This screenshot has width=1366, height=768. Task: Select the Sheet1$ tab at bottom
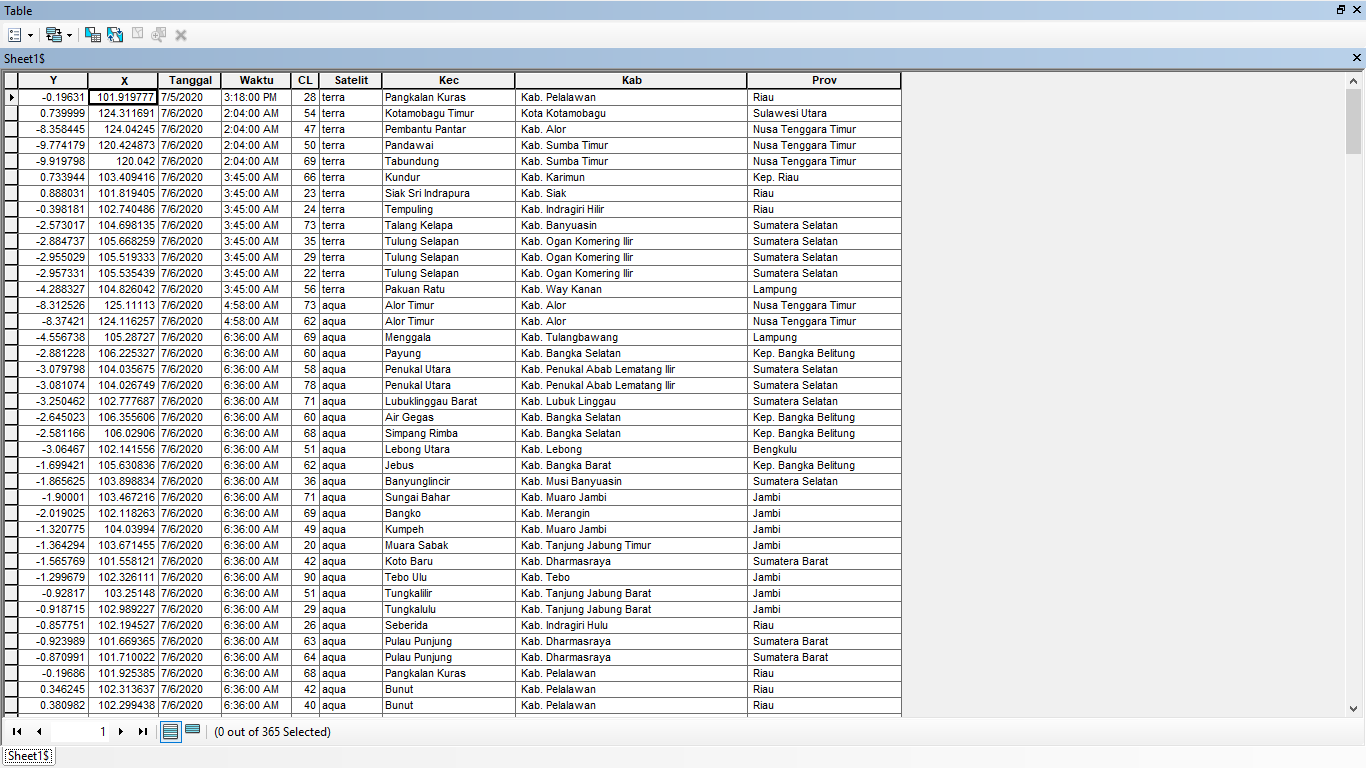tap(29, 756)
